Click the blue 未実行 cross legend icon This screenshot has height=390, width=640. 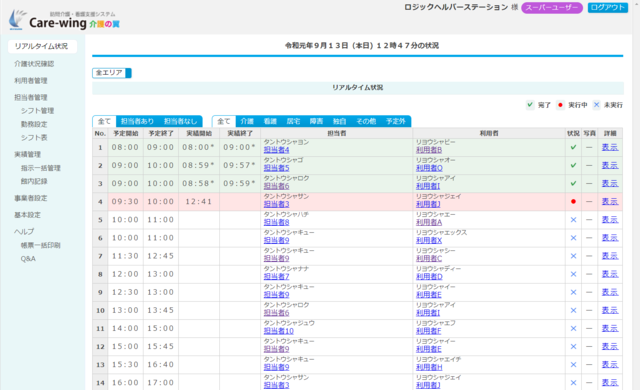pos(596,105)
